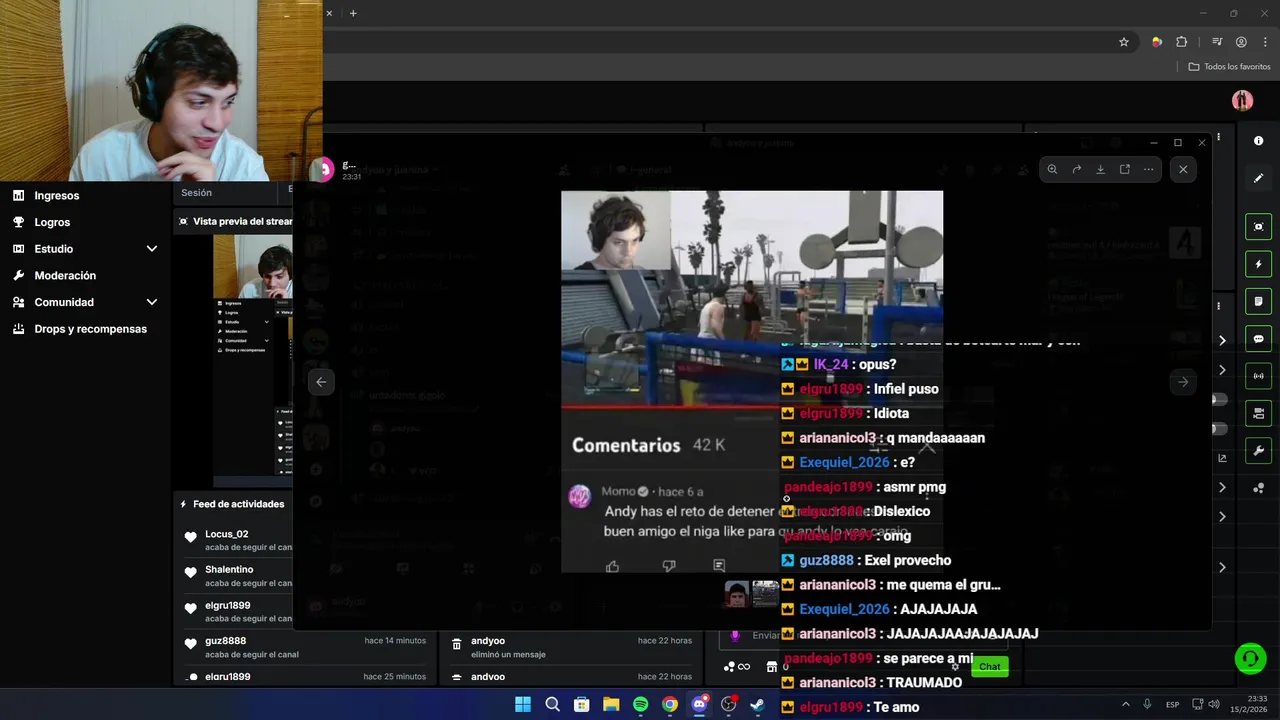Image resolution: width=1280 pixels, height=720 pixels.
Task: Open the chat bubble icon in sidebar
Action: coord(1258,339)
